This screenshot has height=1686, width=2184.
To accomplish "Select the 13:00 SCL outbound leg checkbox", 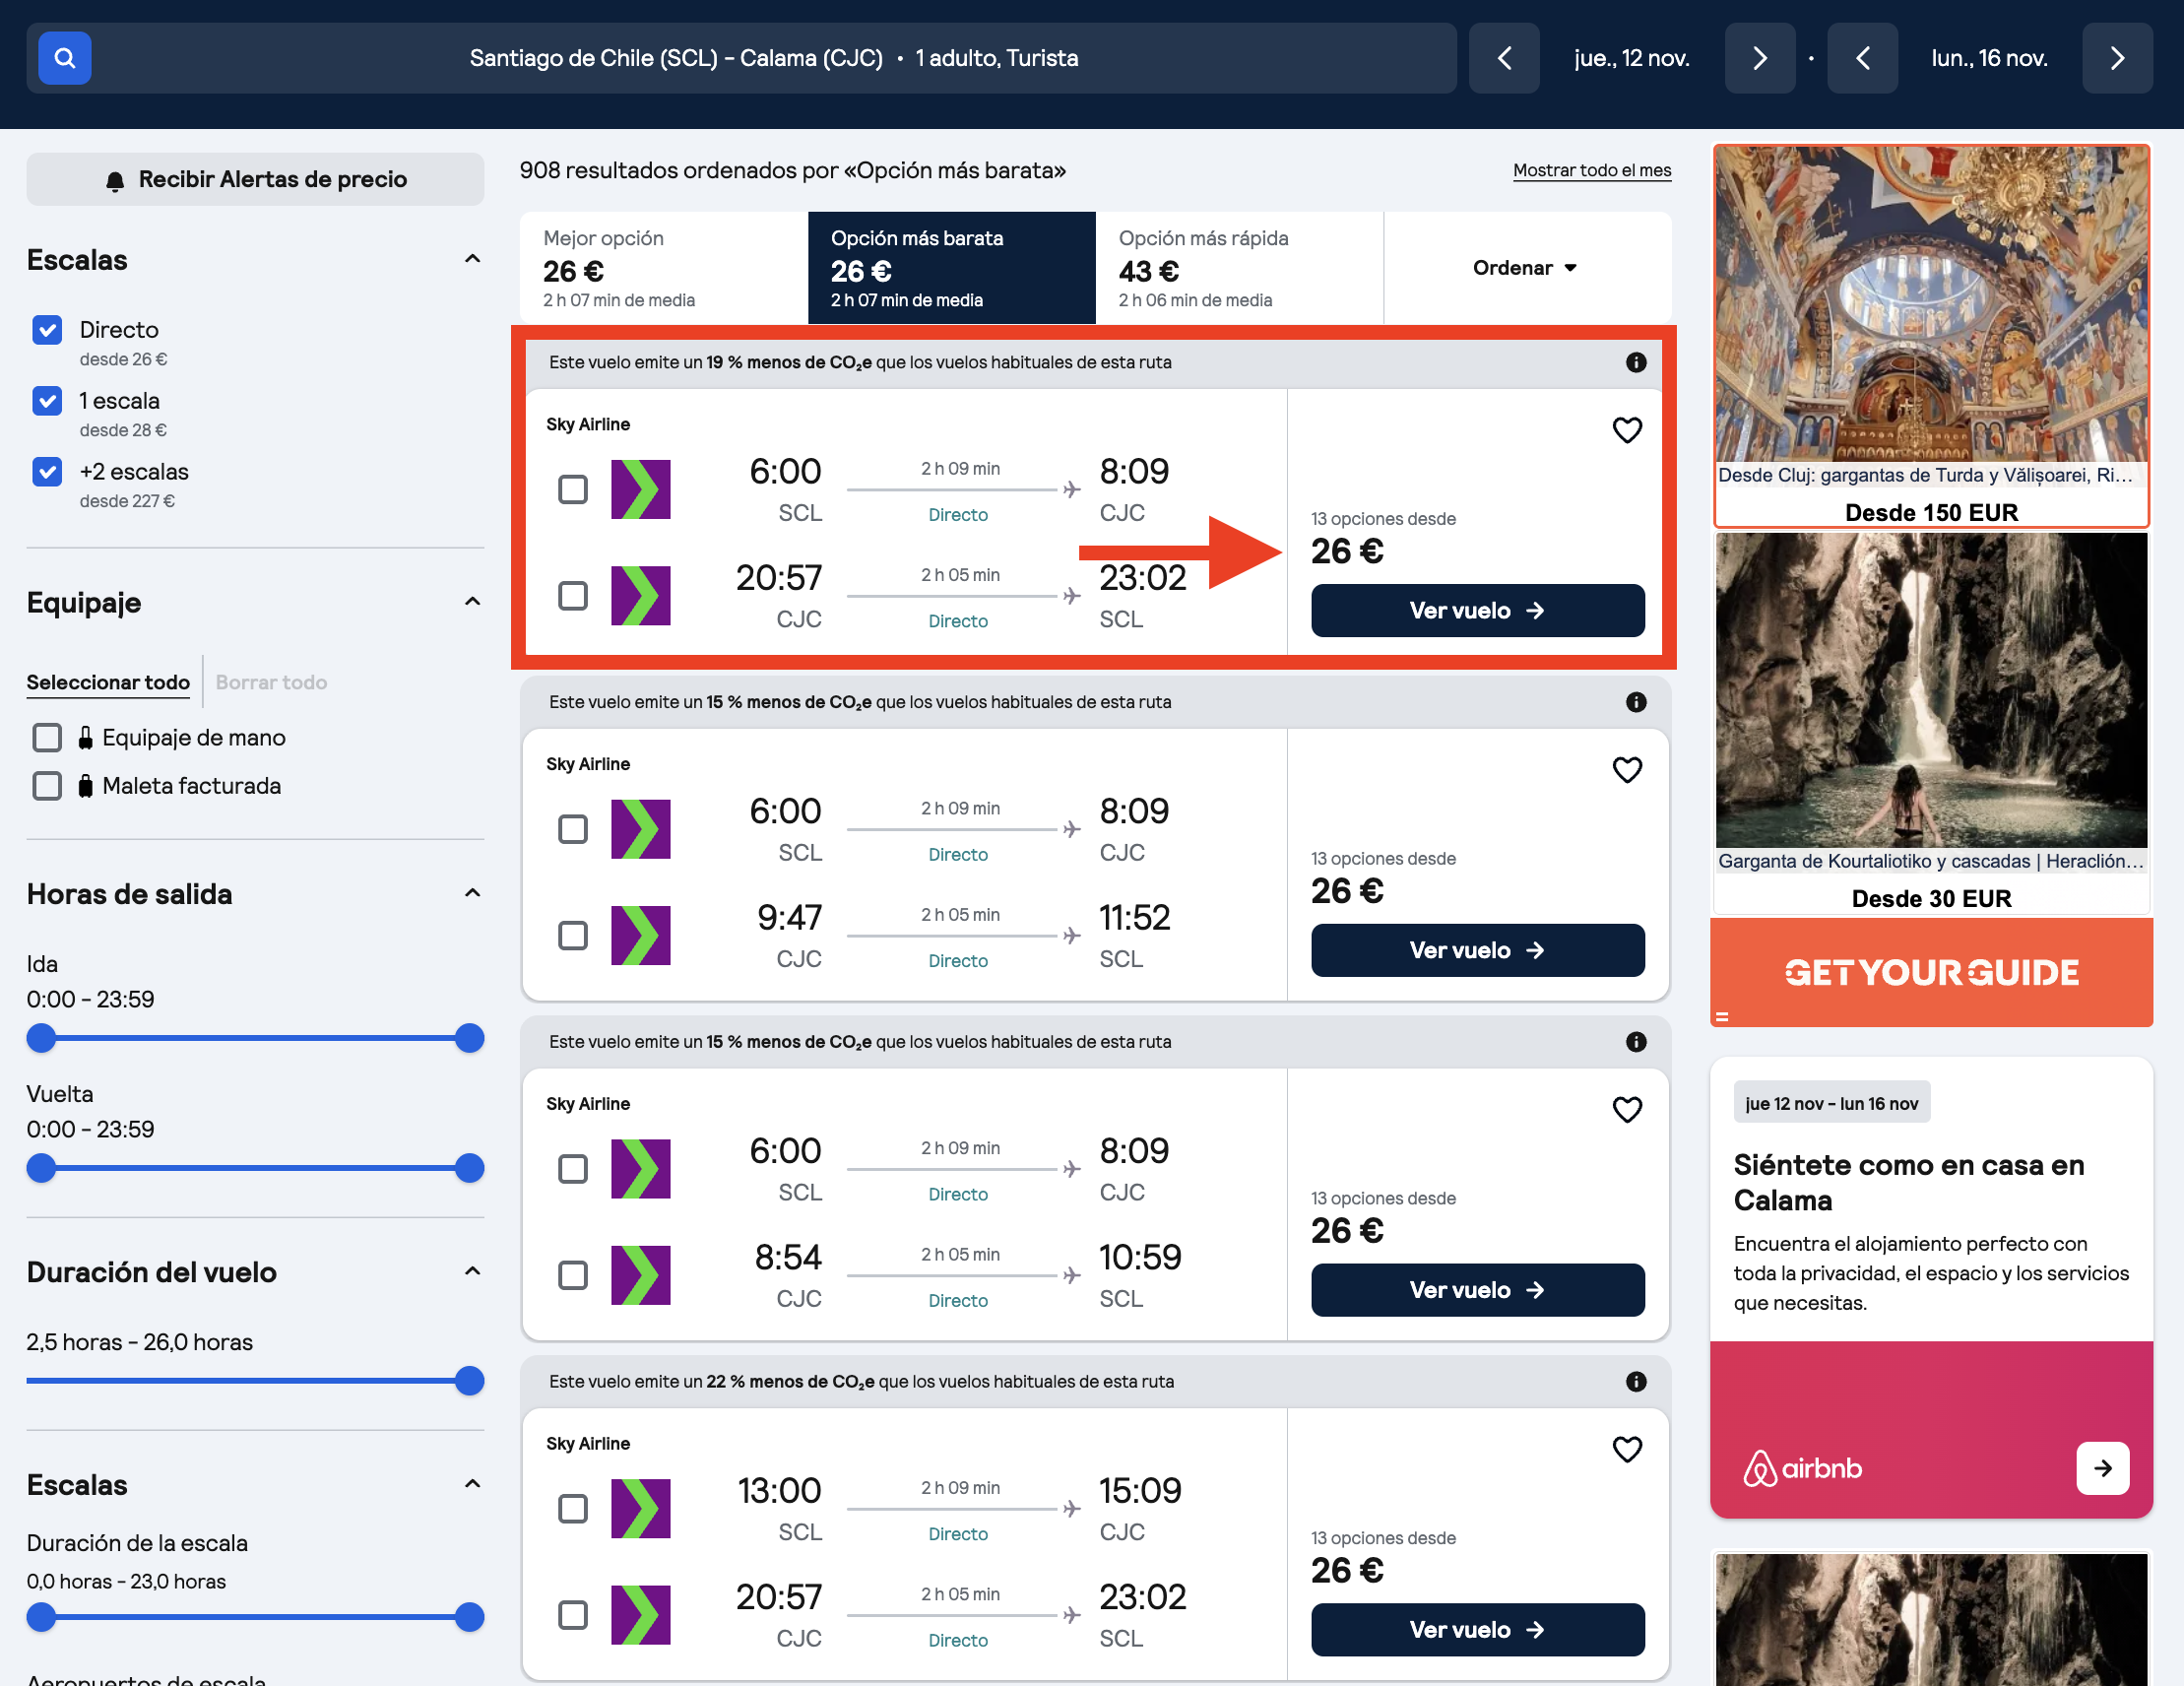I will click(x=573, y=1508).
